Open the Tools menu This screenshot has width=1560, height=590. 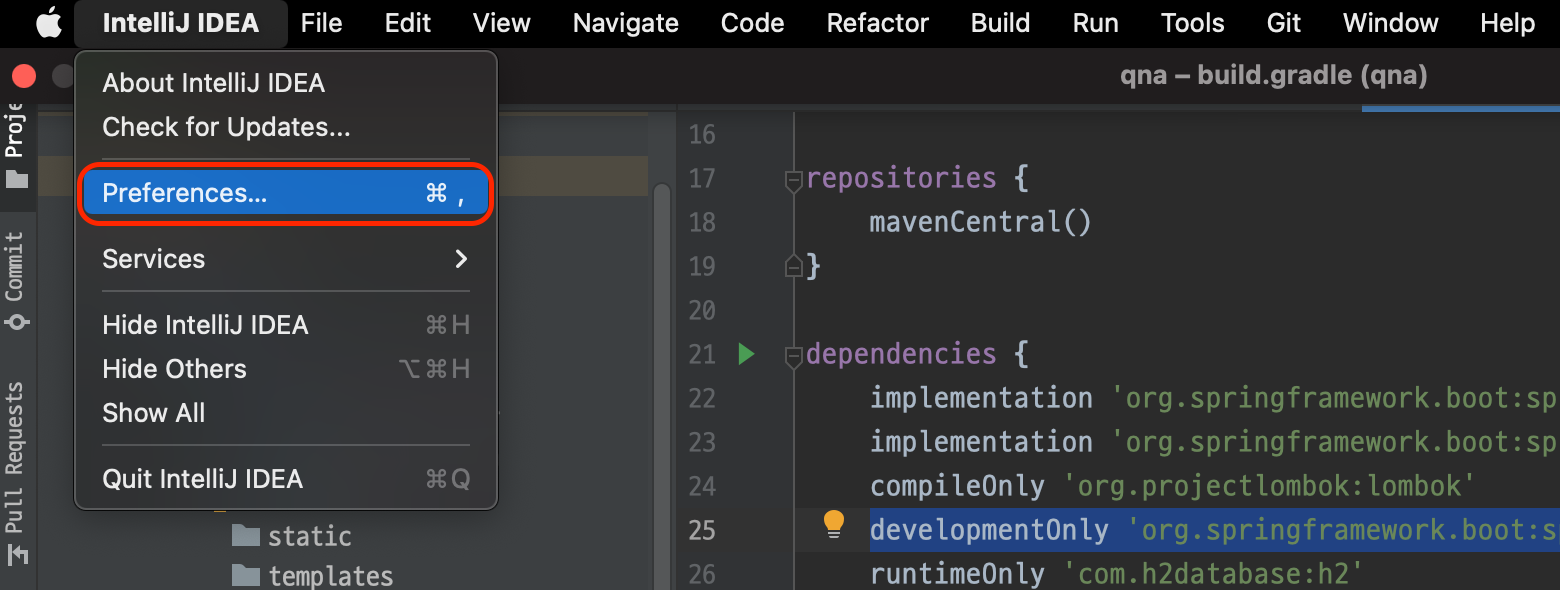[x=1192, y=23]
